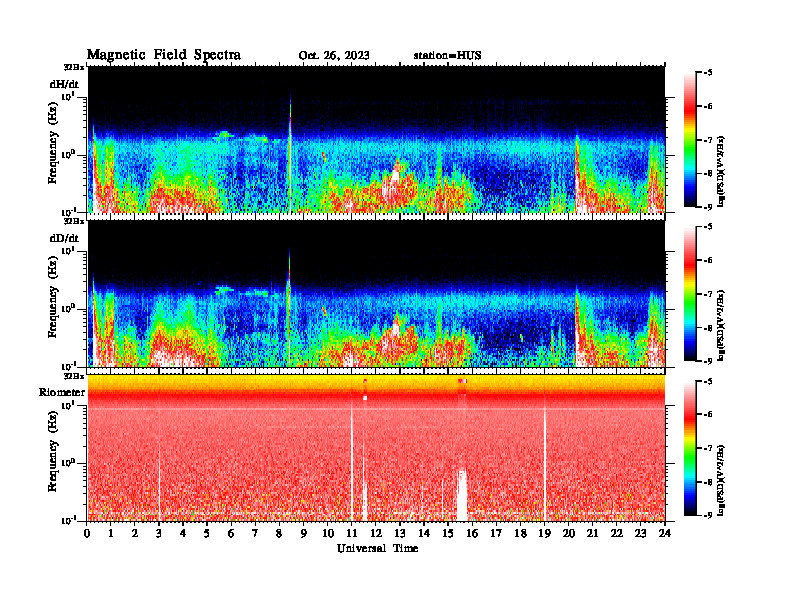Click the 32Hz label atop the Riometer panel
The image size is (792, 612).
tap(74, 376)
